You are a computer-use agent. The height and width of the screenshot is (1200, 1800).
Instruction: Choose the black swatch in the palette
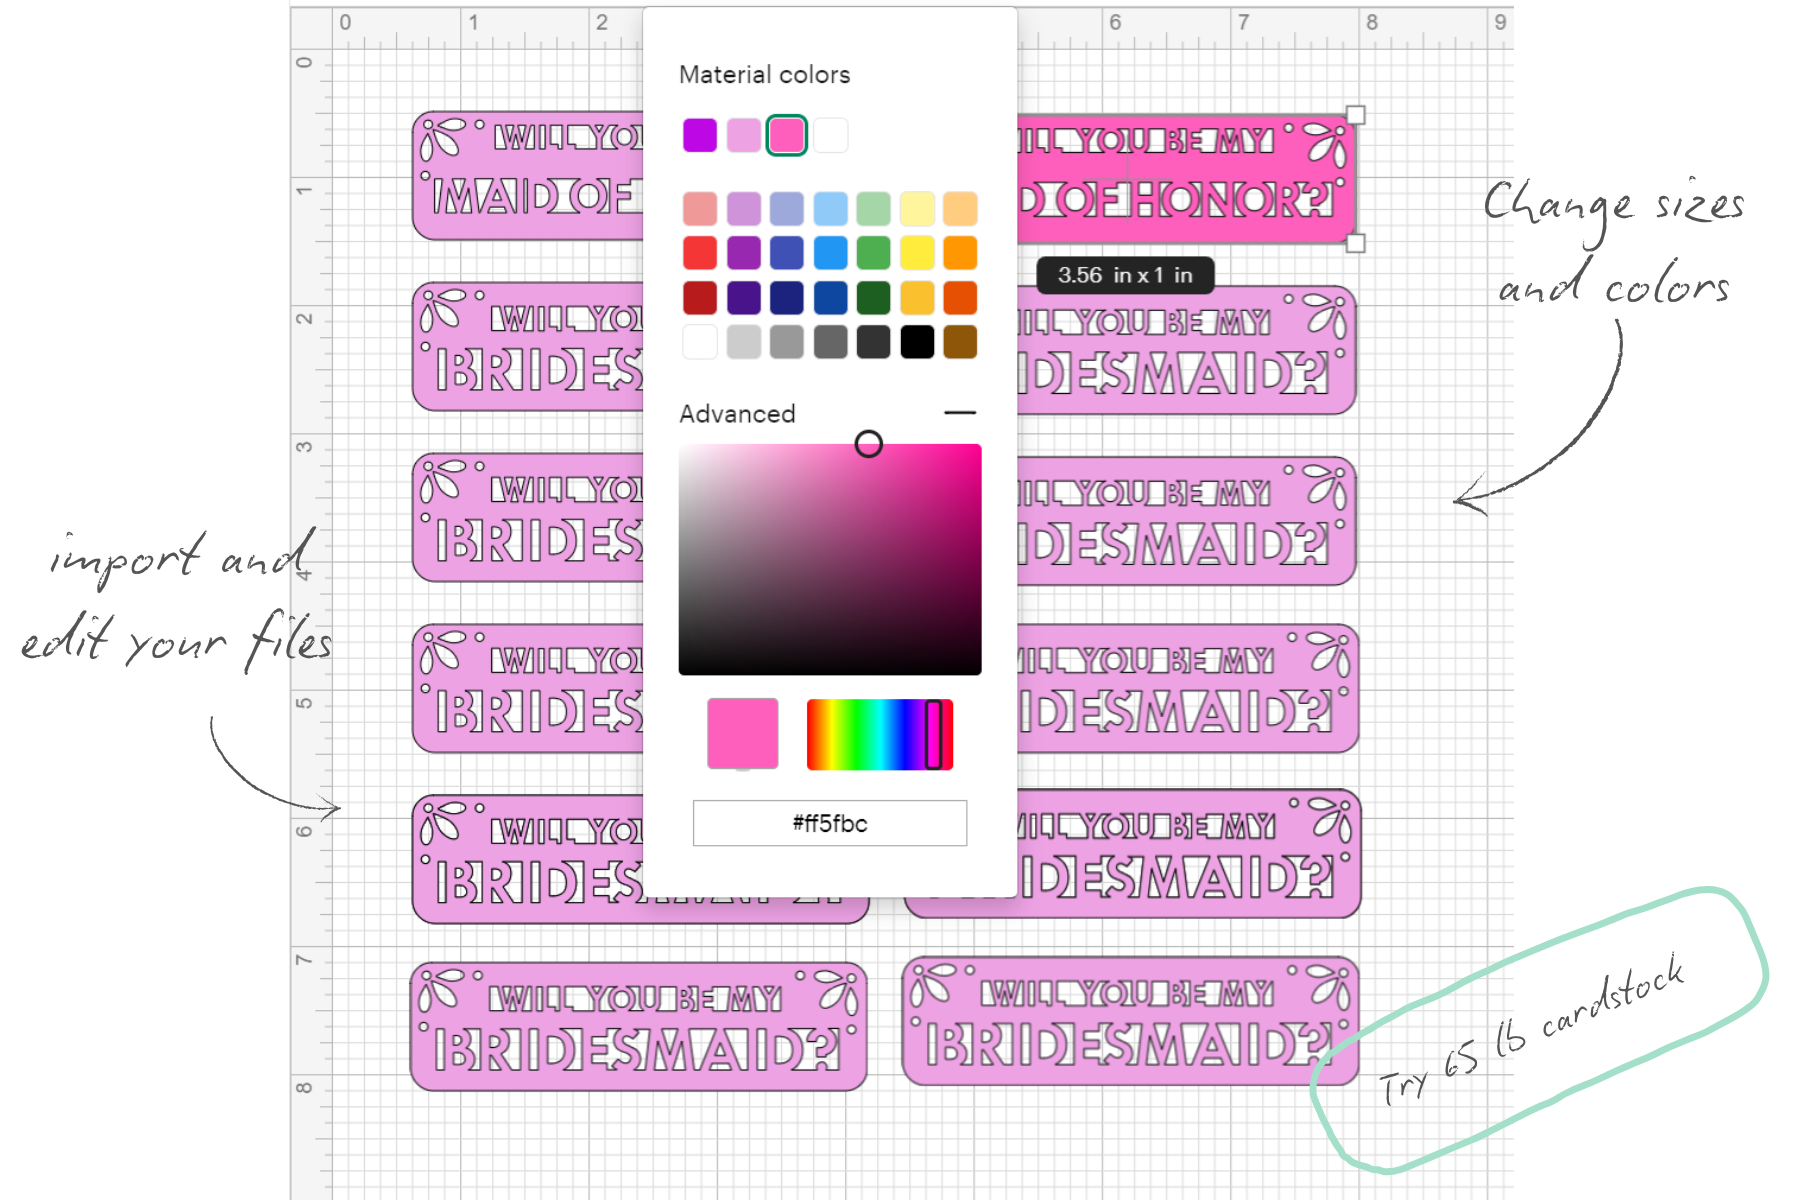click(x=917, y=342)
